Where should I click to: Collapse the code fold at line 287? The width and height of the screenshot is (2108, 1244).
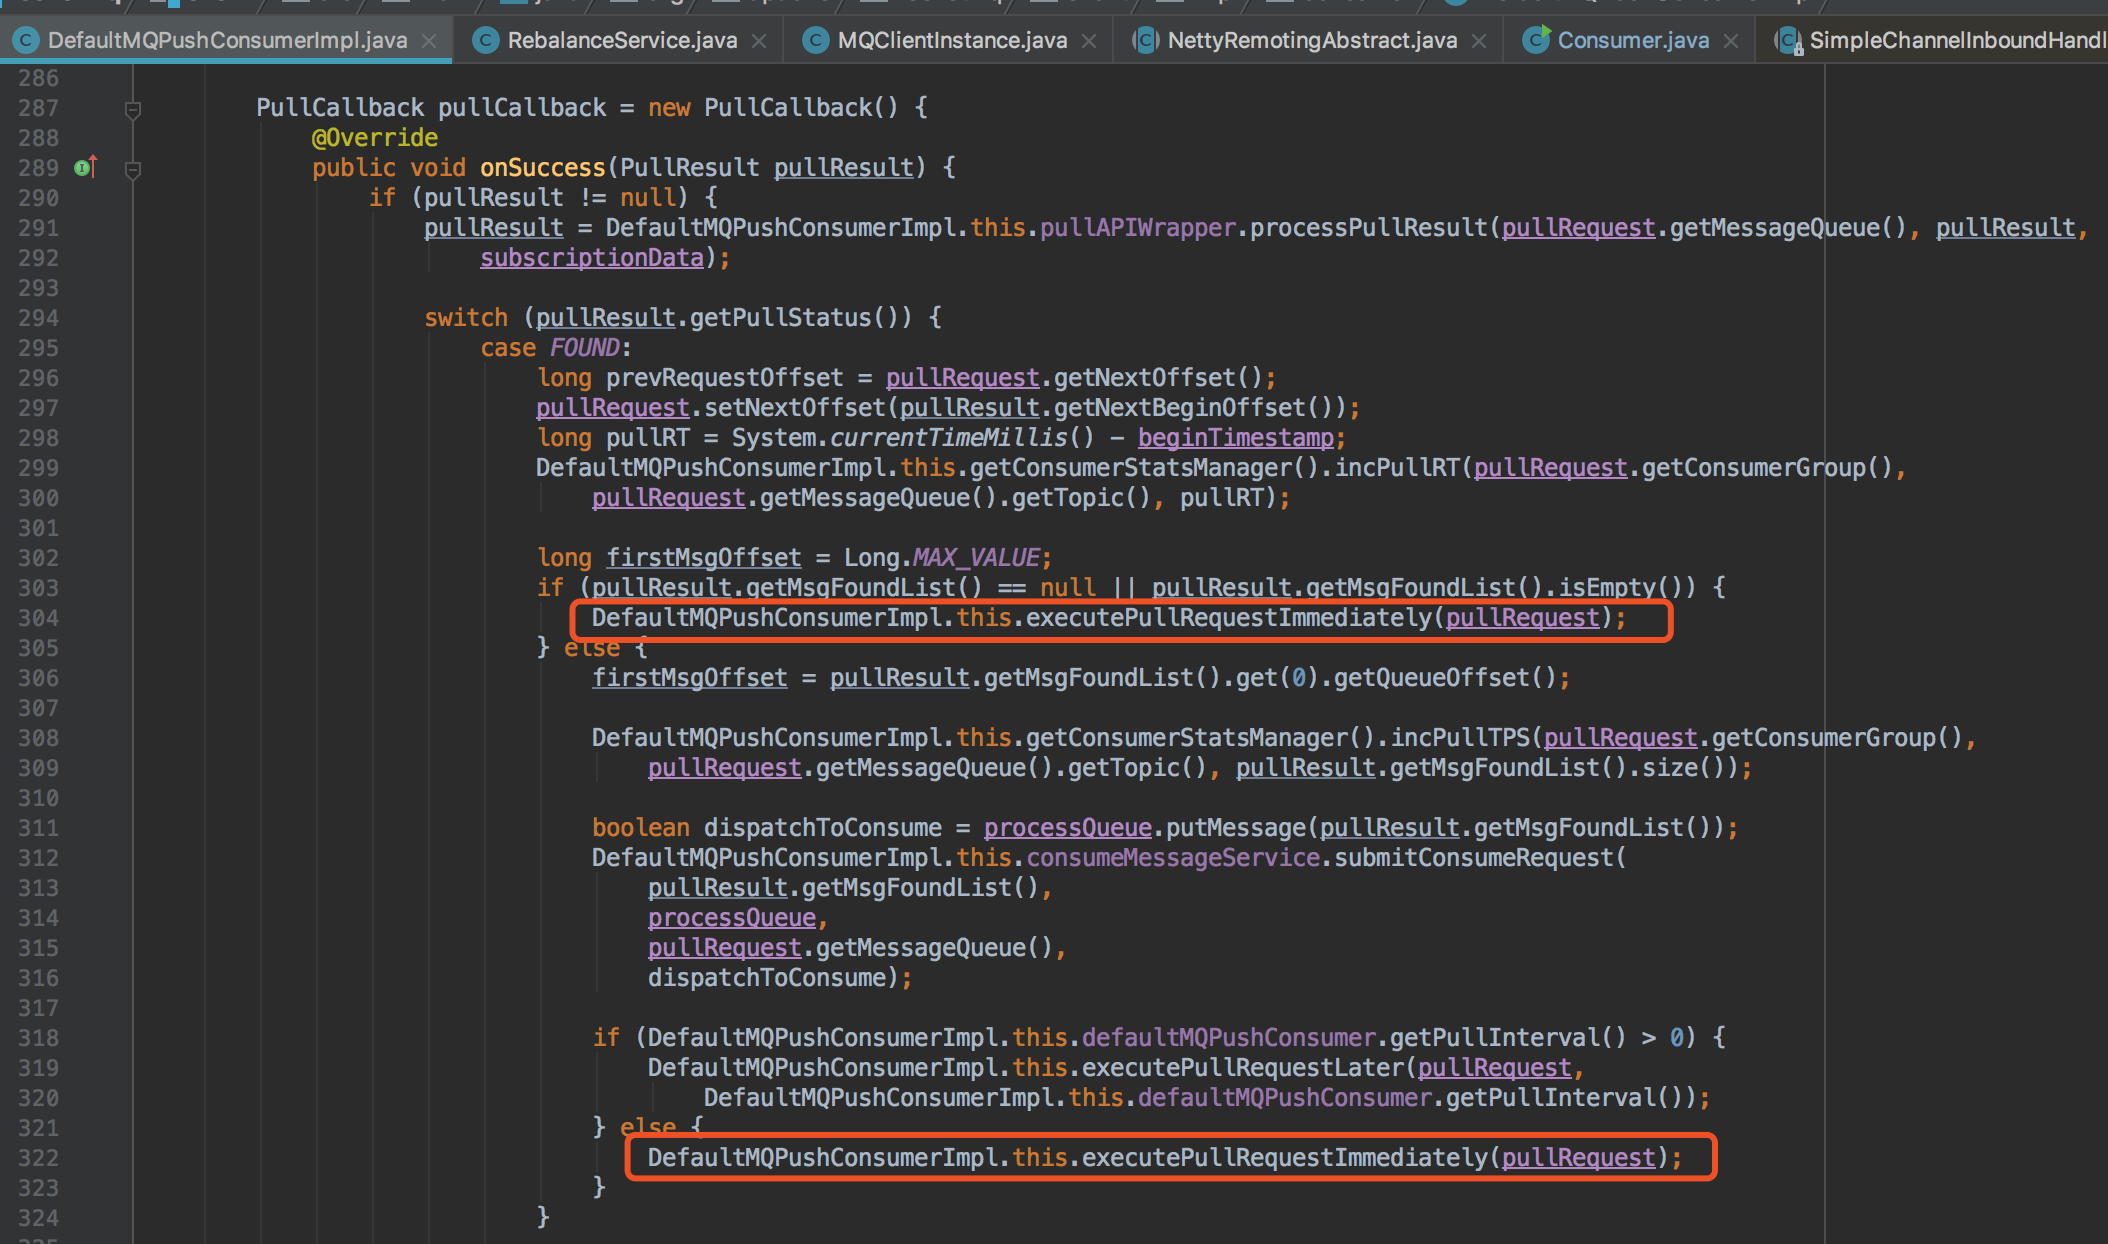(132, 109)
